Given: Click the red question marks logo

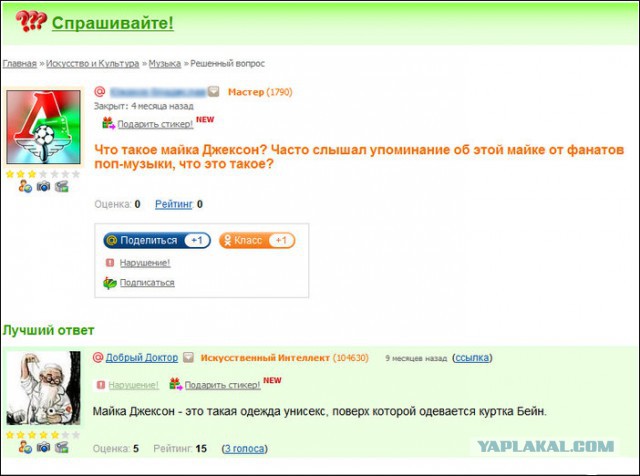Looking at the screenshot, I should point(31,21).
